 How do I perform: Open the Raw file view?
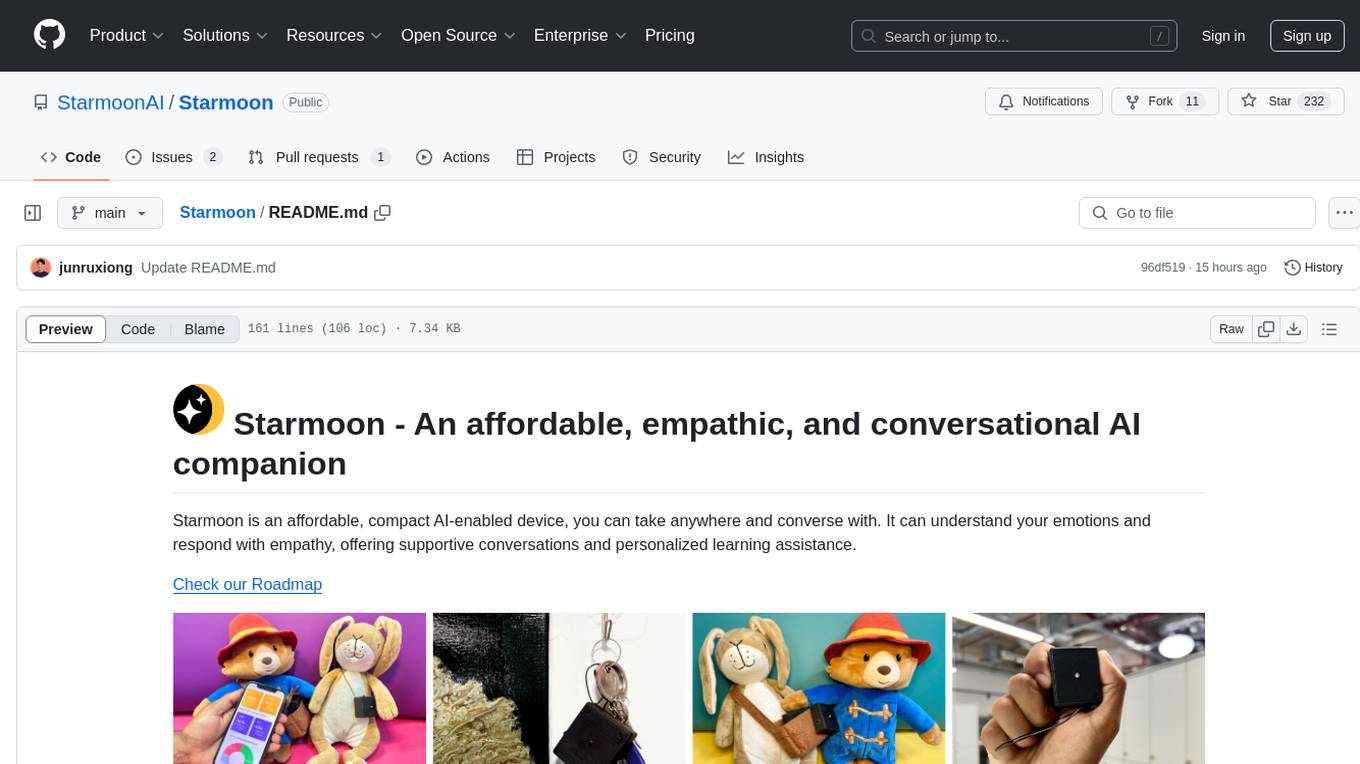coord(1231,329)
